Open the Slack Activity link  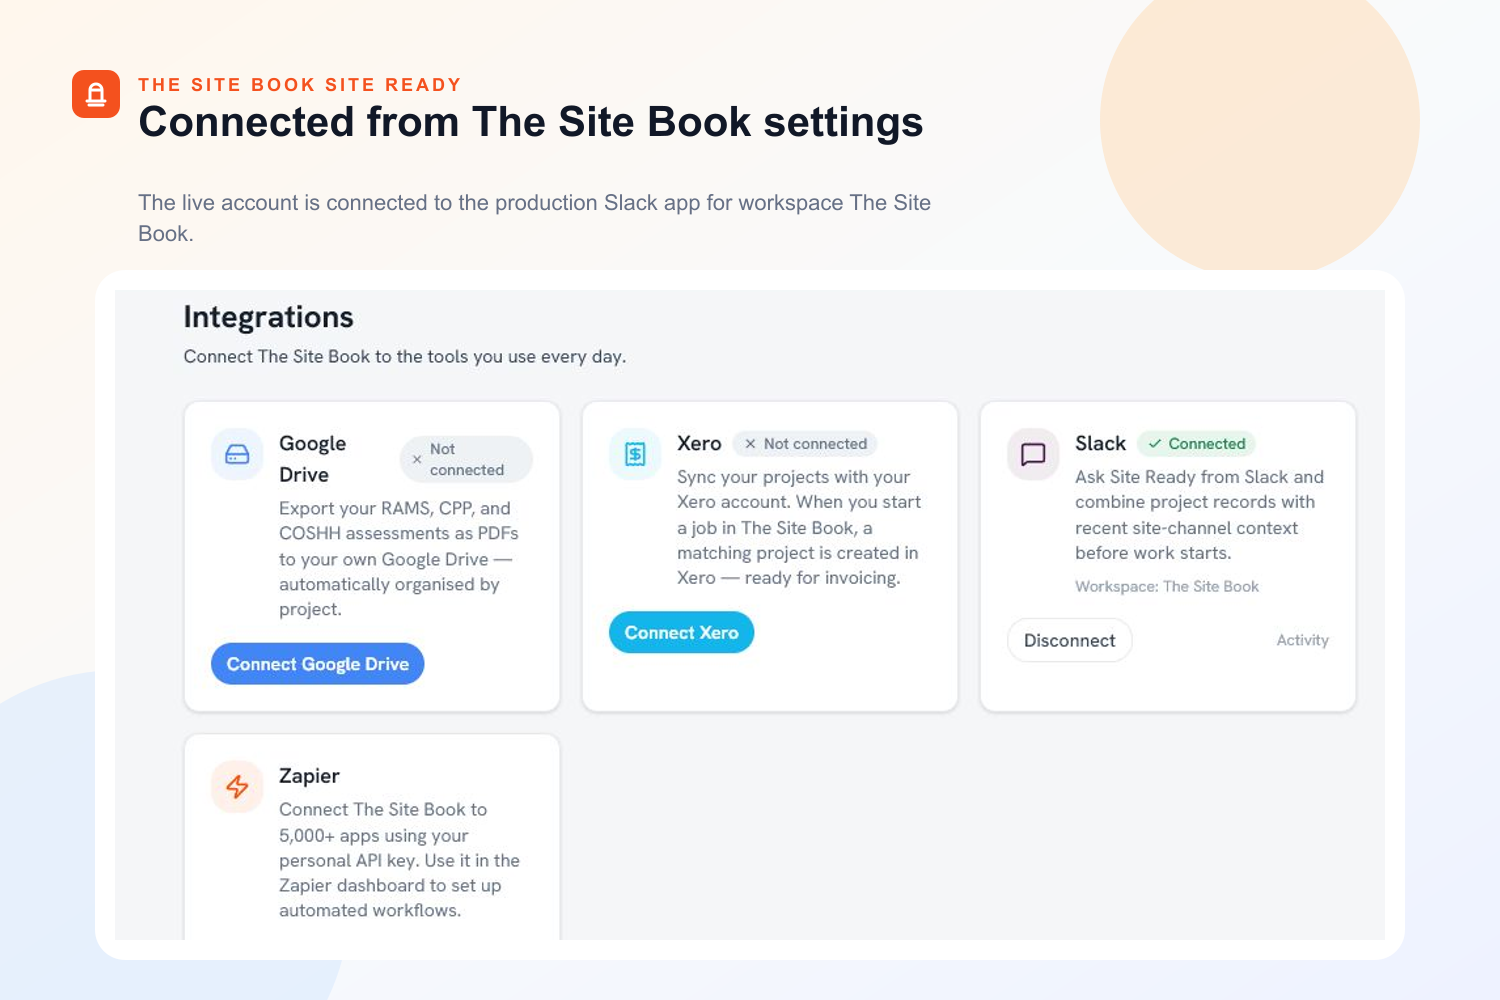(x=1302, y=640)
